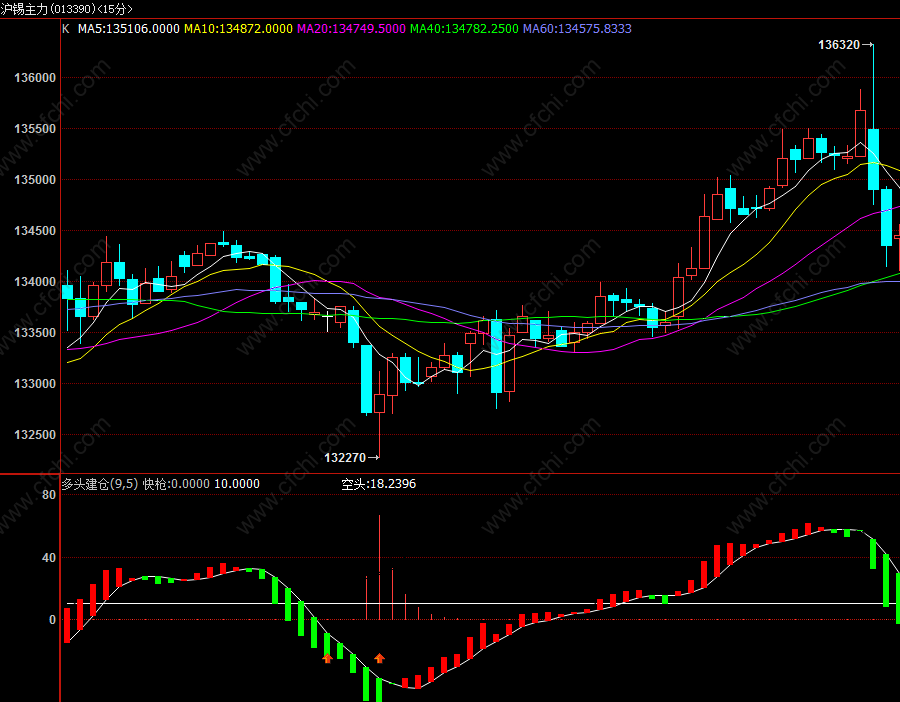
Task: Click the second orange up-arrow buy signal
Action: (379, 658)
